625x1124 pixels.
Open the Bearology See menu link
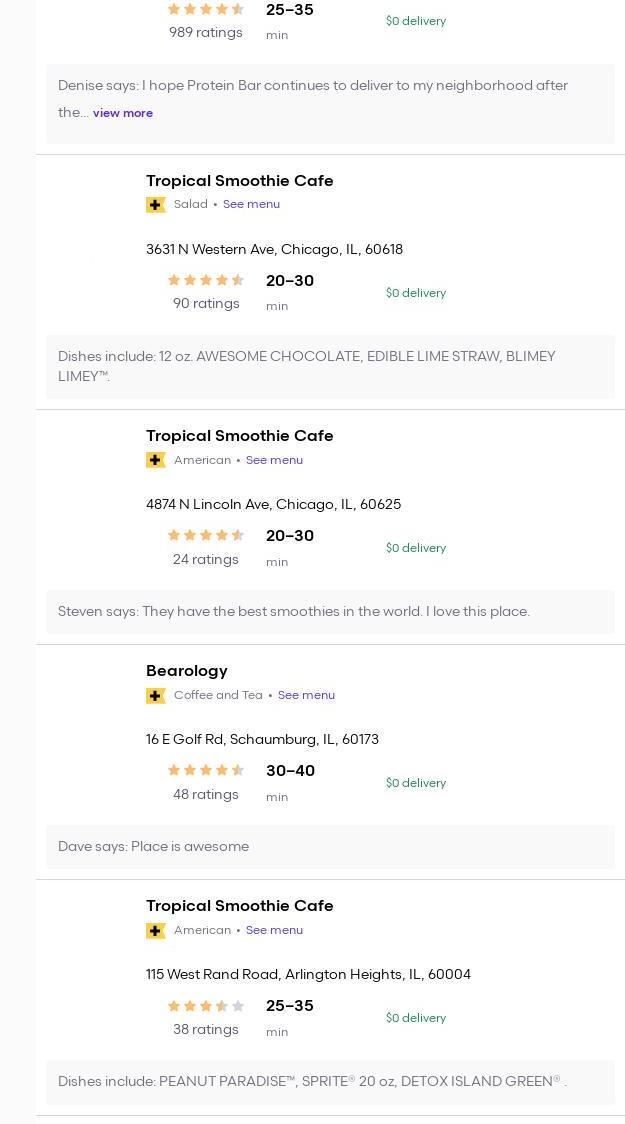306,695
